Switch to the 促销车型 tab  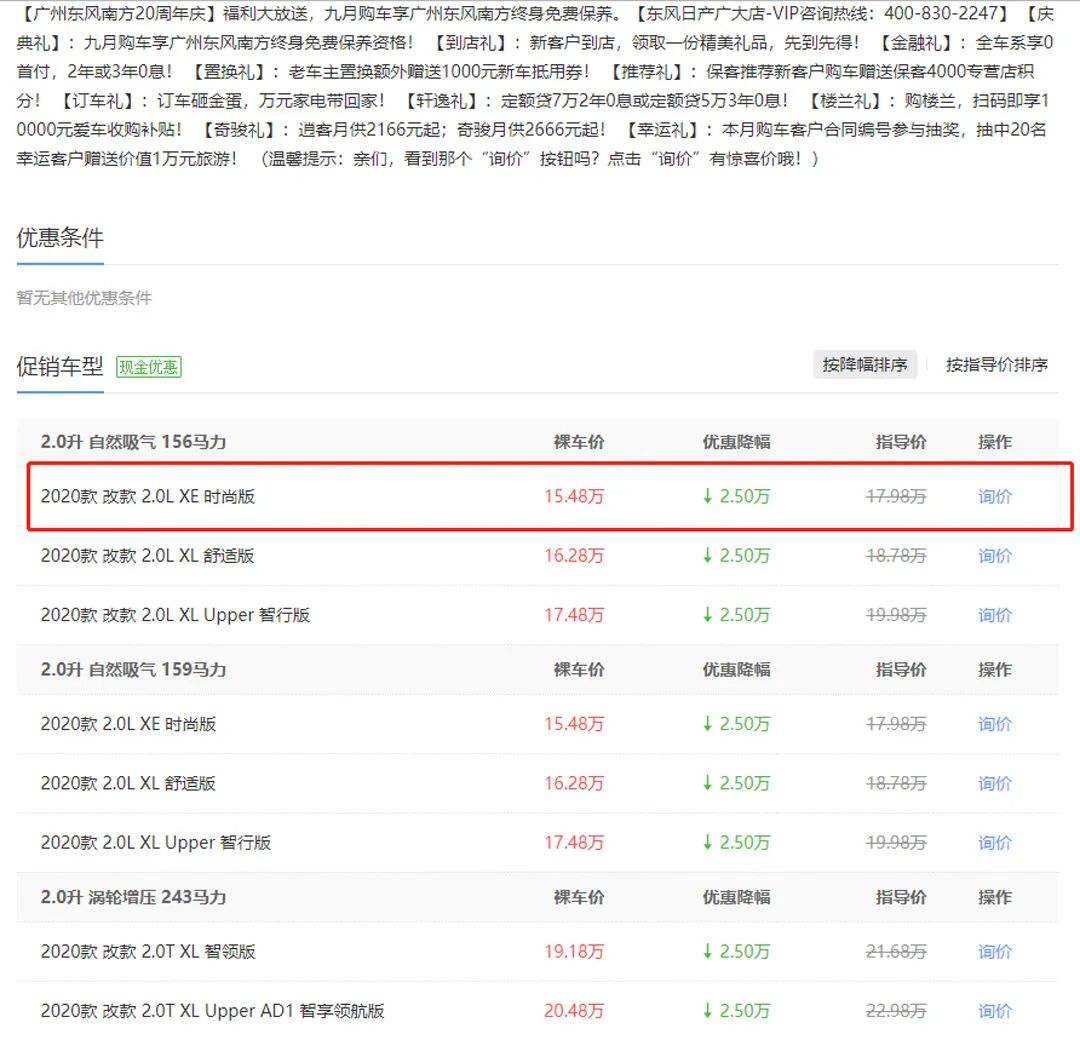pyautogui.click(x=57, y=366)
